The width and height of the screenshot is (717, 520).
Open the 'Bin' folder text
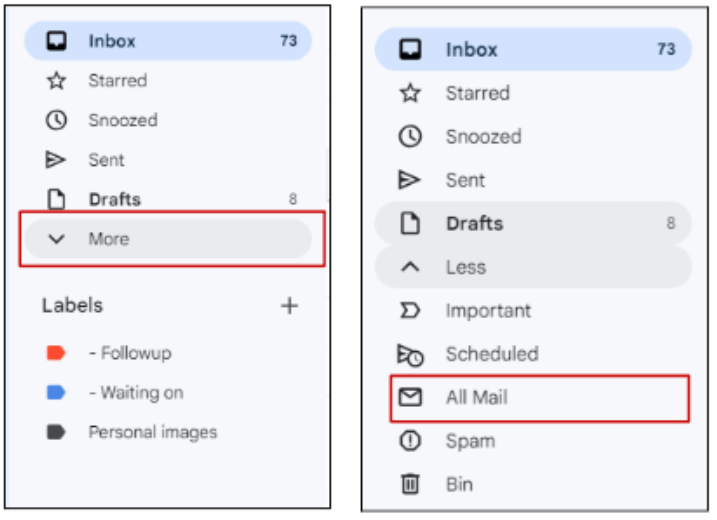[460, 484]
